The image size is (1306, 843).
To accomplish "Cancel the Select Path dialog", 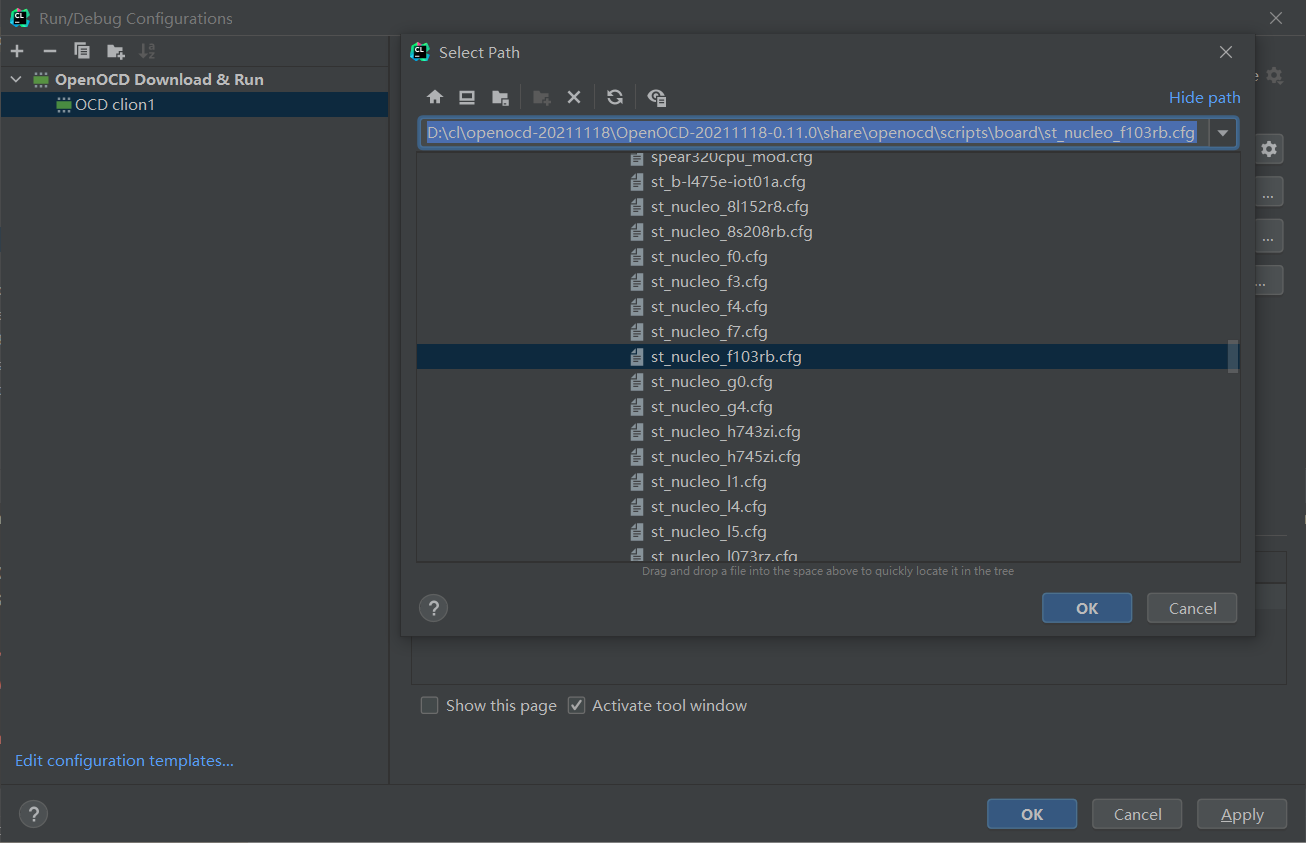I will coord(1192,608).
